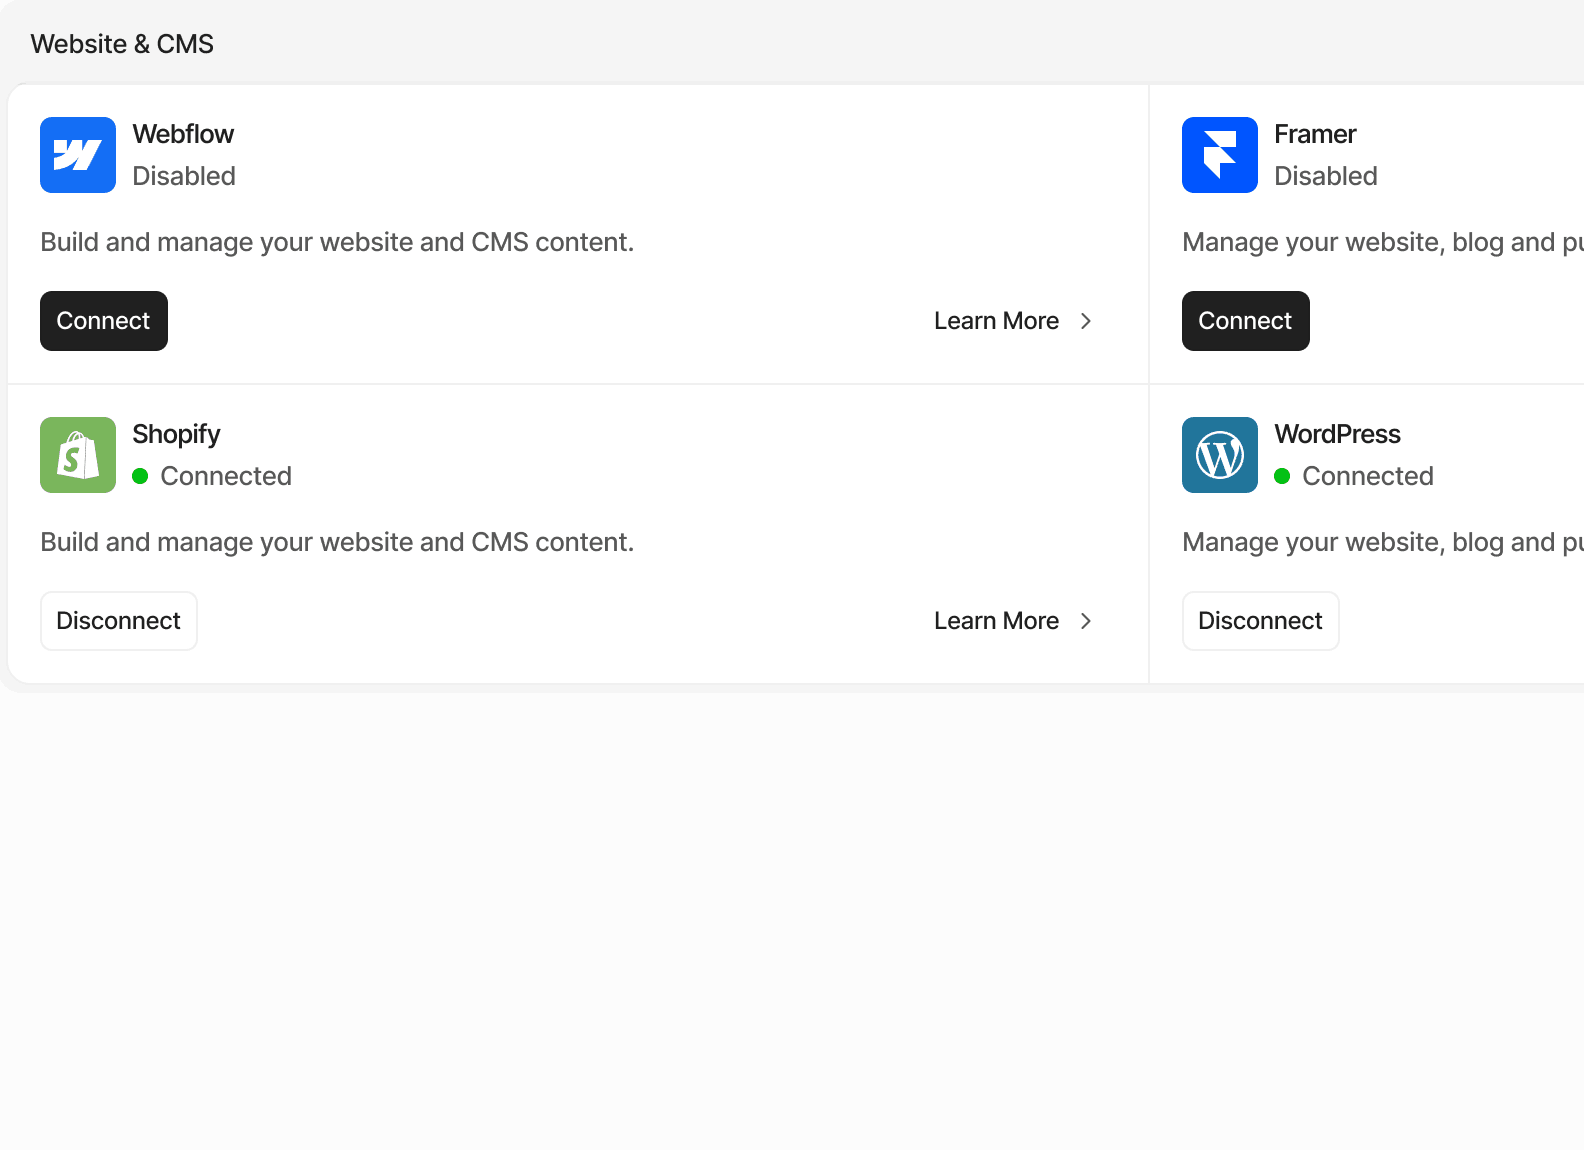The image size is (1584, 1150).
Task: Click the Shopify green Connected status dot
Action: [x=140, y=476]
